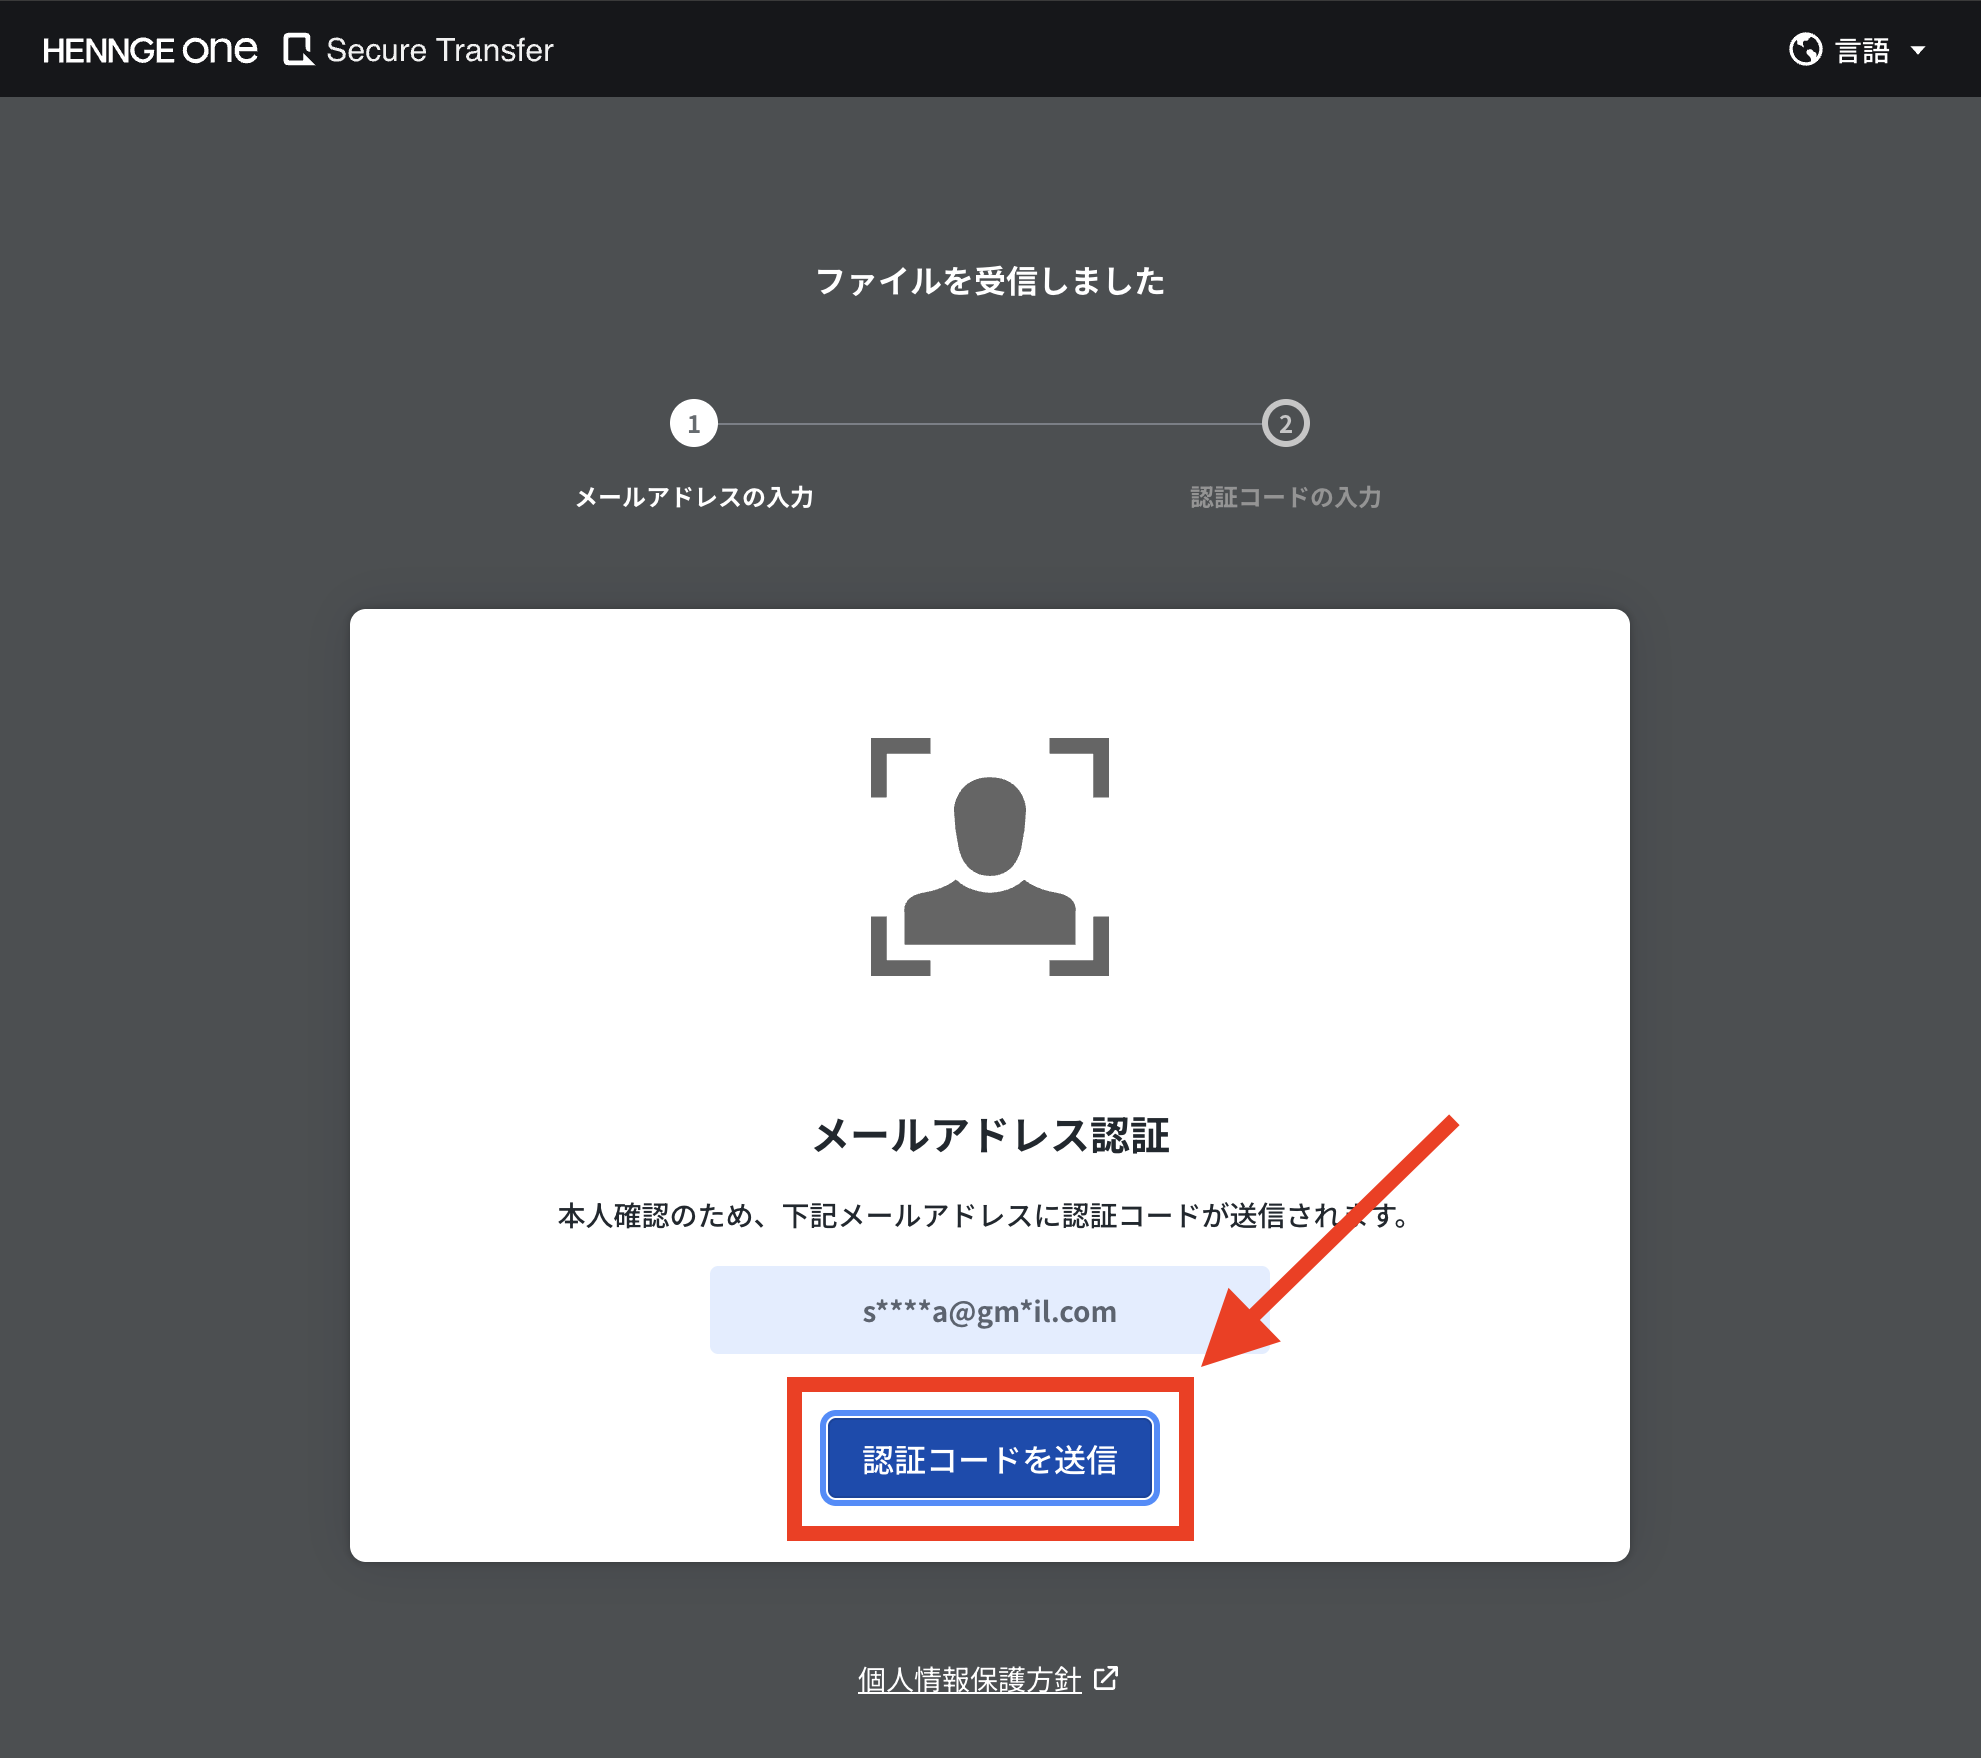Click the progress line between steps

[x=989, y=424]
